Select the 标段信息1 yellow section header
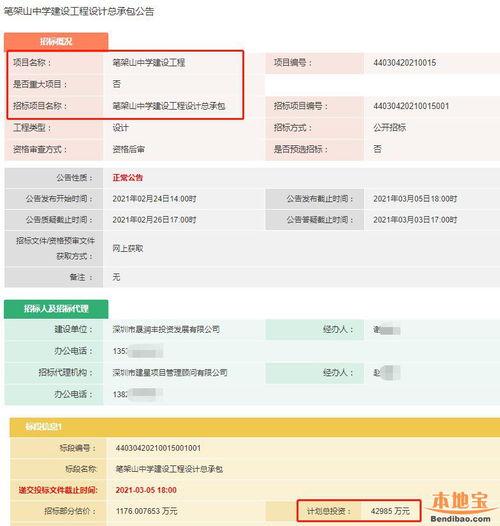The width and height of the screenshot is (500, 526). pos(255,427)
